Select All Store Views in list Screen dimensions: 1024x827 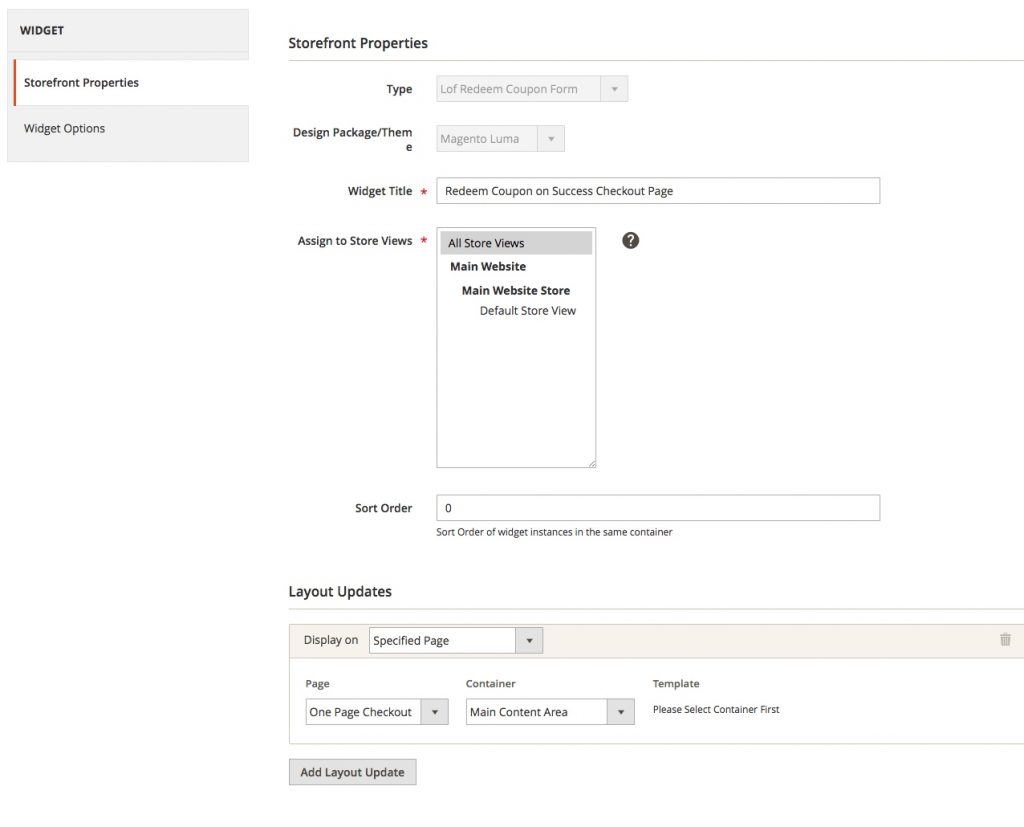[516, 243]
